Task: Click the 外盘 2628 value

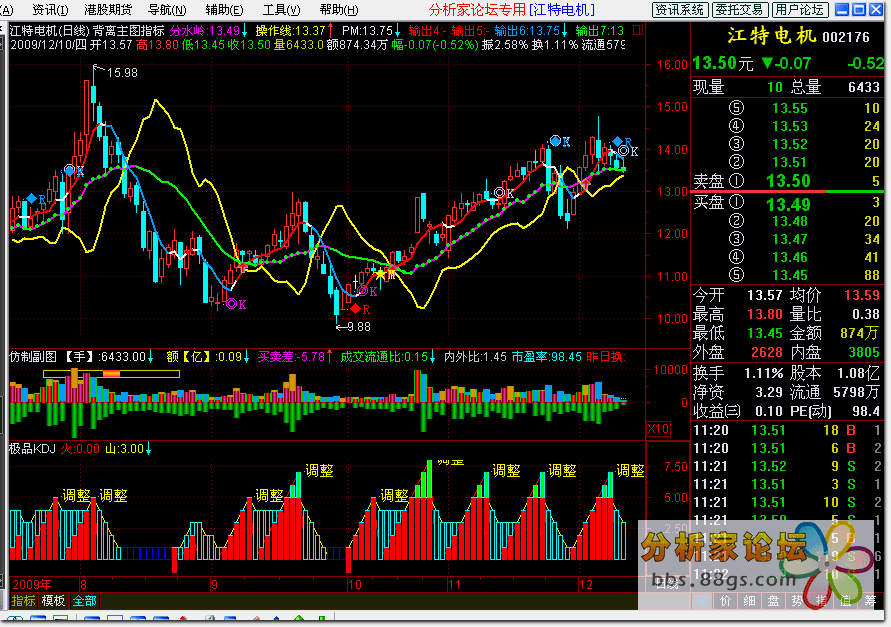Action: tap(767, 352)
